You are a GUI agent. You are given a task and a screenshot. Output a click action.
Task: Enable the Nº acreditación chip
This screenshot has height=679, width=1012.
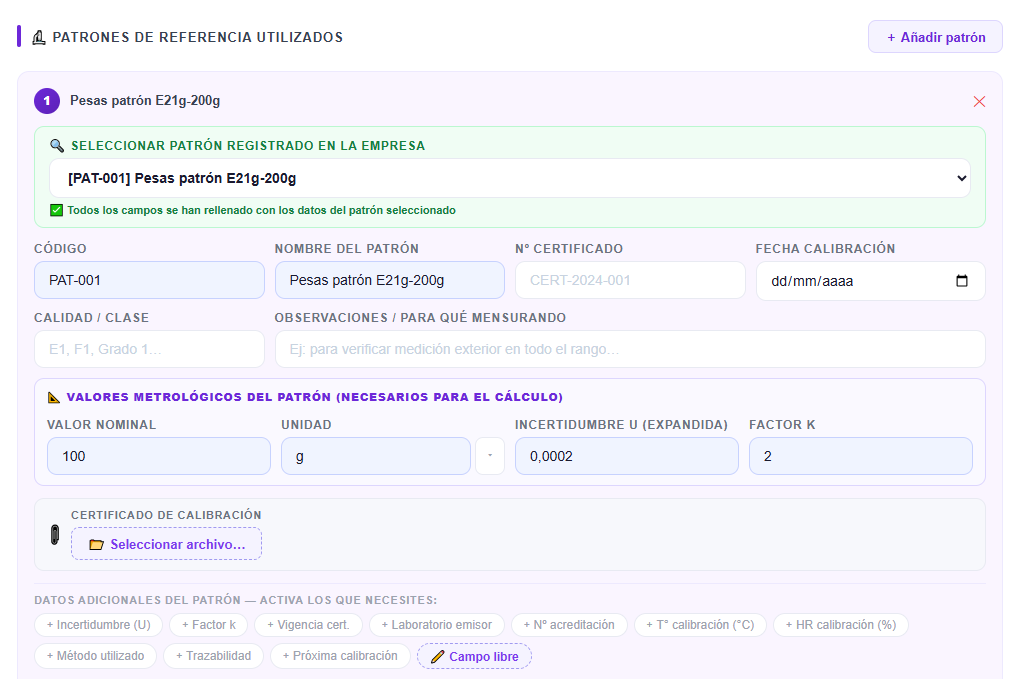(569, 625)
